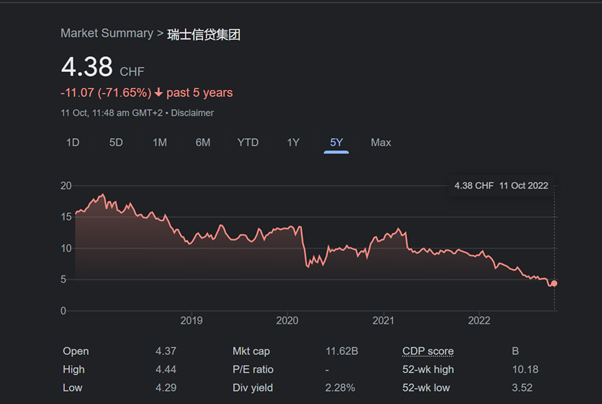This screenshot has width=602, height=404.
Task: Open the Disclaimer link
Action: tap(192, 113)
